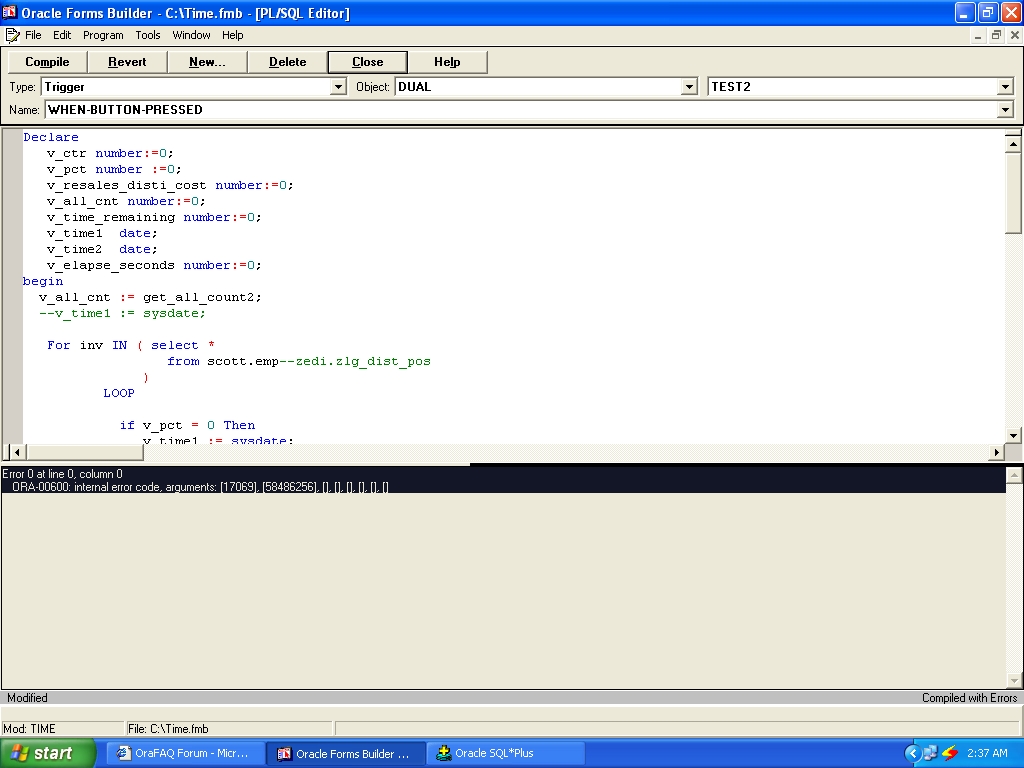Click the Declare keyword in code

tap(51, 137)
